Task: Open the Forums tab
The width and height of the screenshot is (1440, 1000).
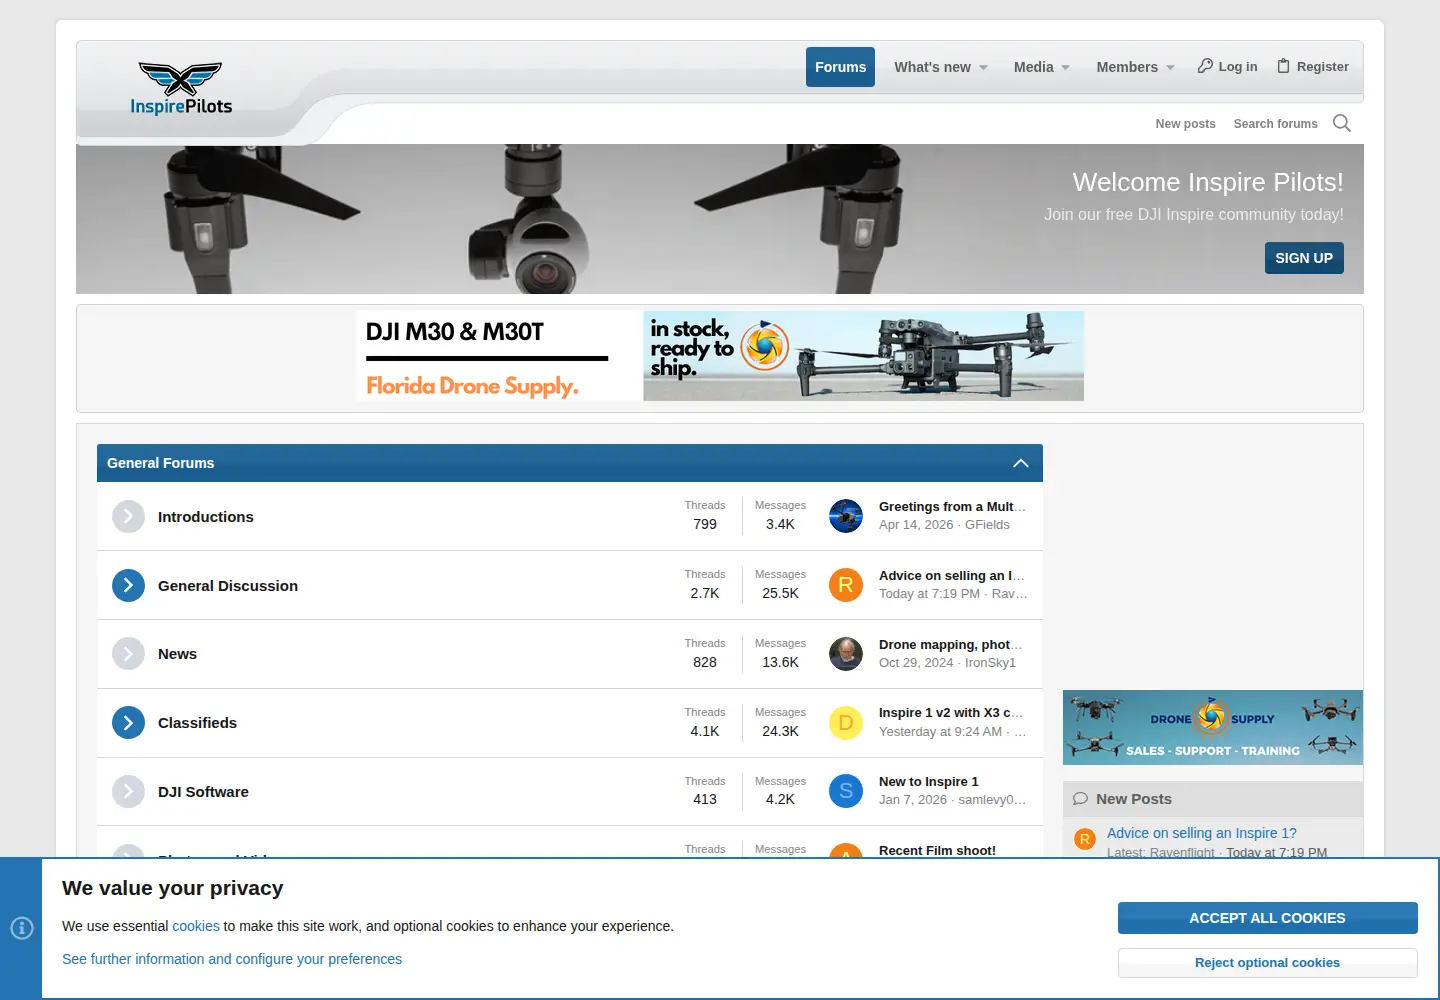Action: tap(840, 67)
